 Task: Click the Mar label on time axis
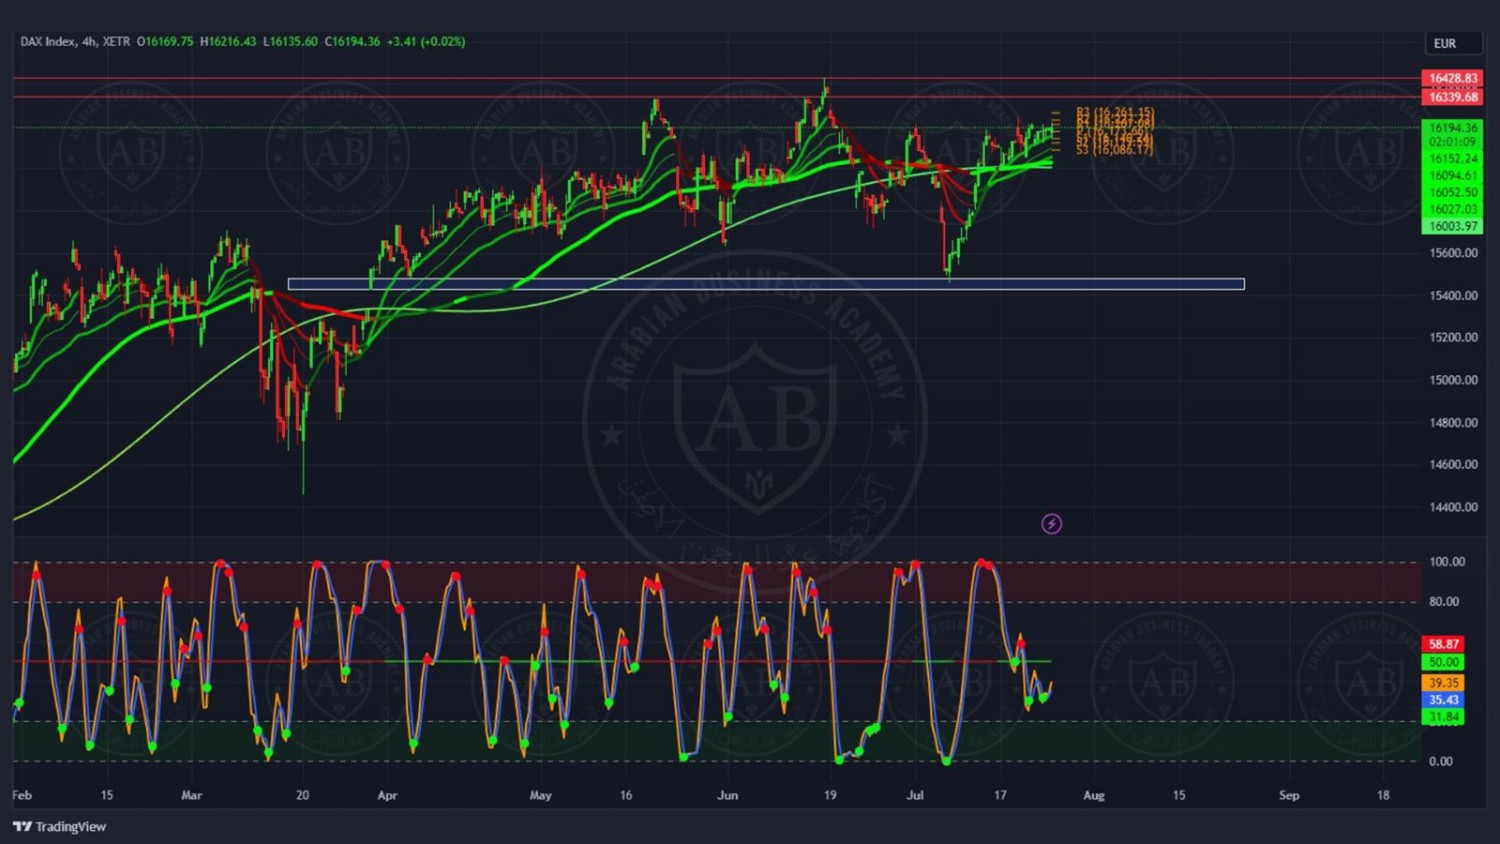[x=192, y=796]
